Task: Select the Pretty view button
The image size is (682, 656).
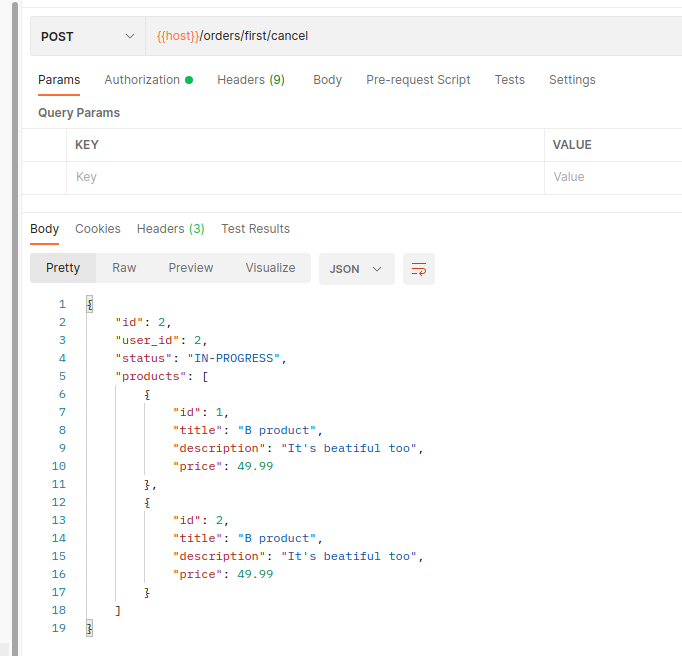Action: click(x=63, y=268)
